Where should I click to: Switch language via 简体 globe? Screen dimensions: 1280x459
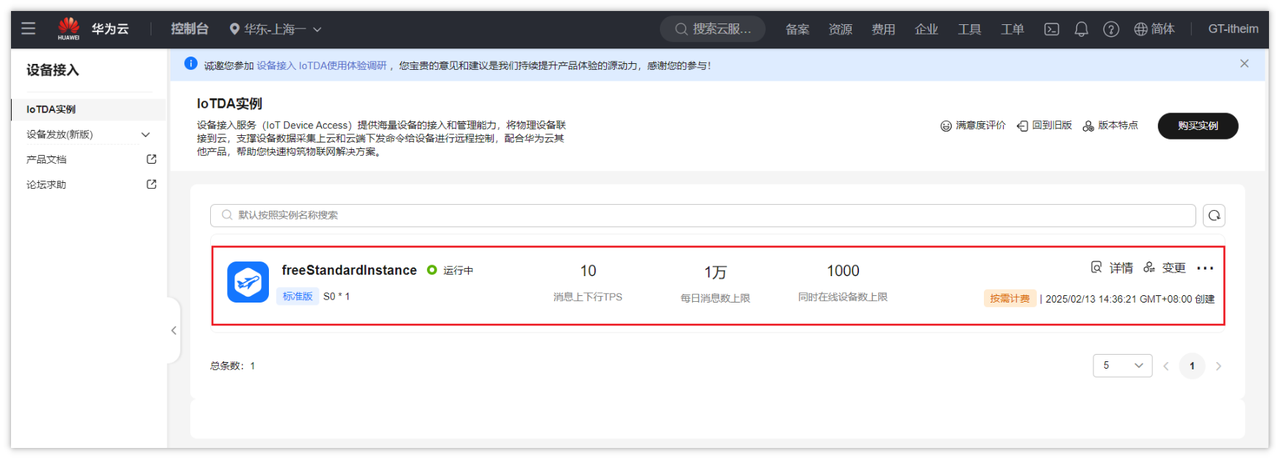pos(1154,29)
